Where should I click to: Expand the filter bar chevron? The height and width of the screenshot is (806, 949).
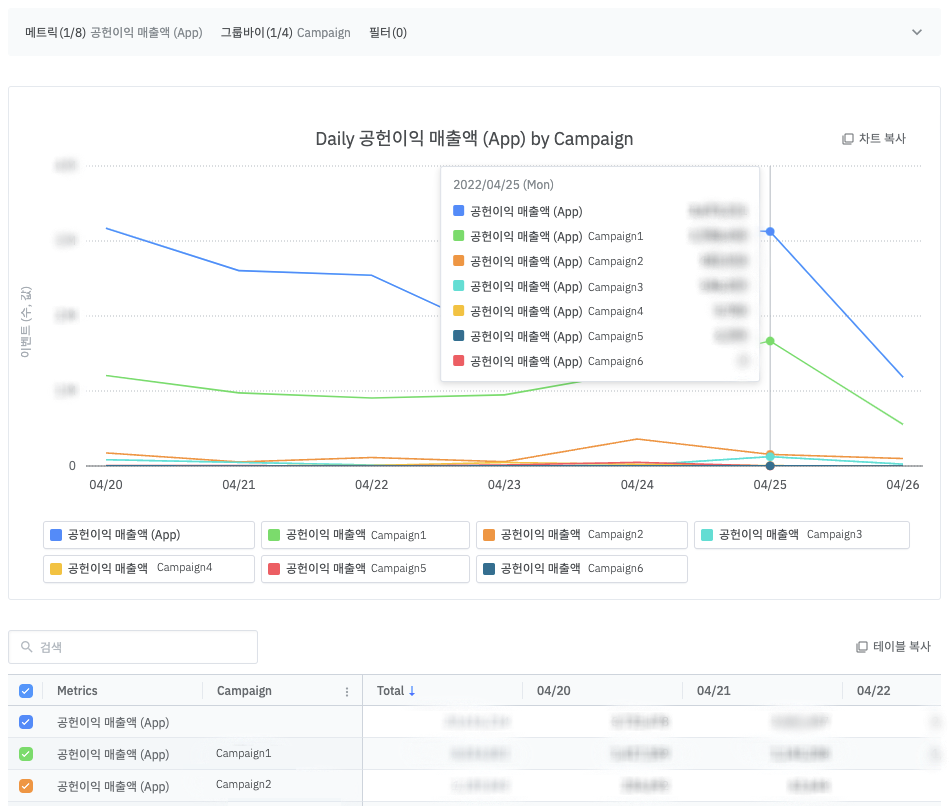(x=917, y=33)
